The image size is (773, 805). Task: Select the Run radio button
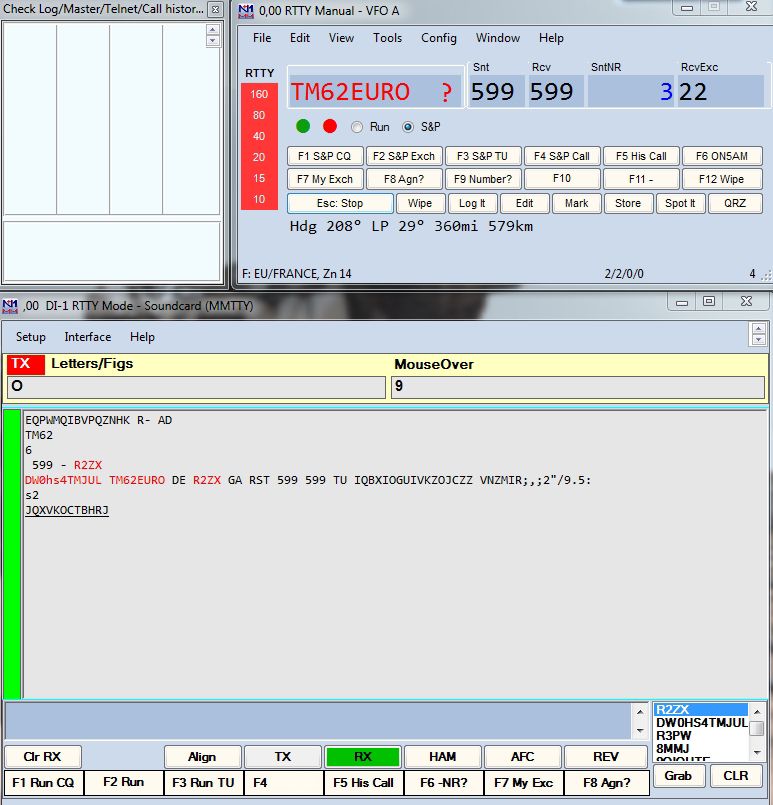pyautogui.click(x=357, y=127)
